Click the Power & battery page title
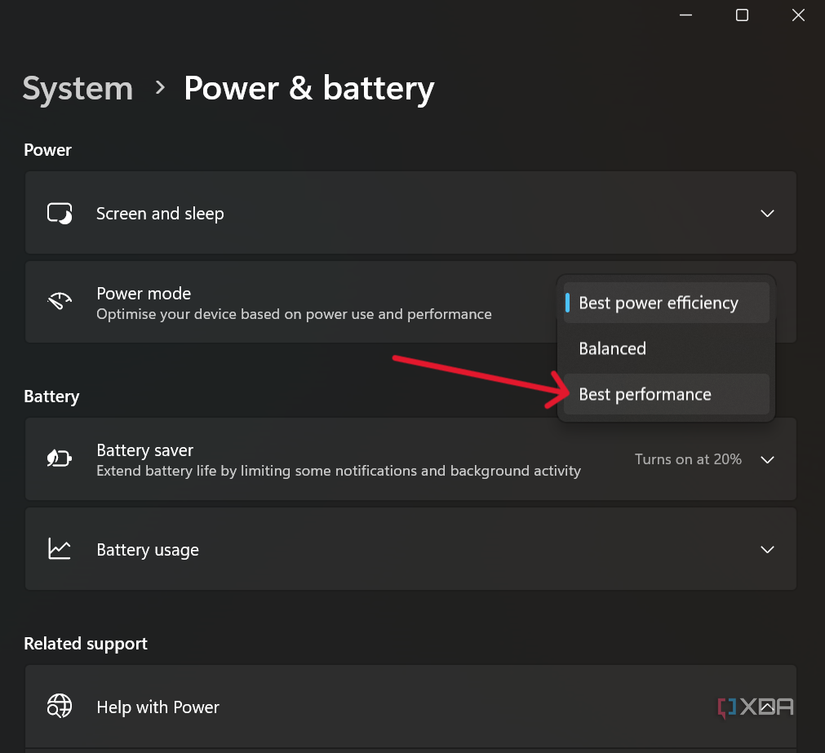The width and height of the screenshot is (825, 753). [308, 88]
